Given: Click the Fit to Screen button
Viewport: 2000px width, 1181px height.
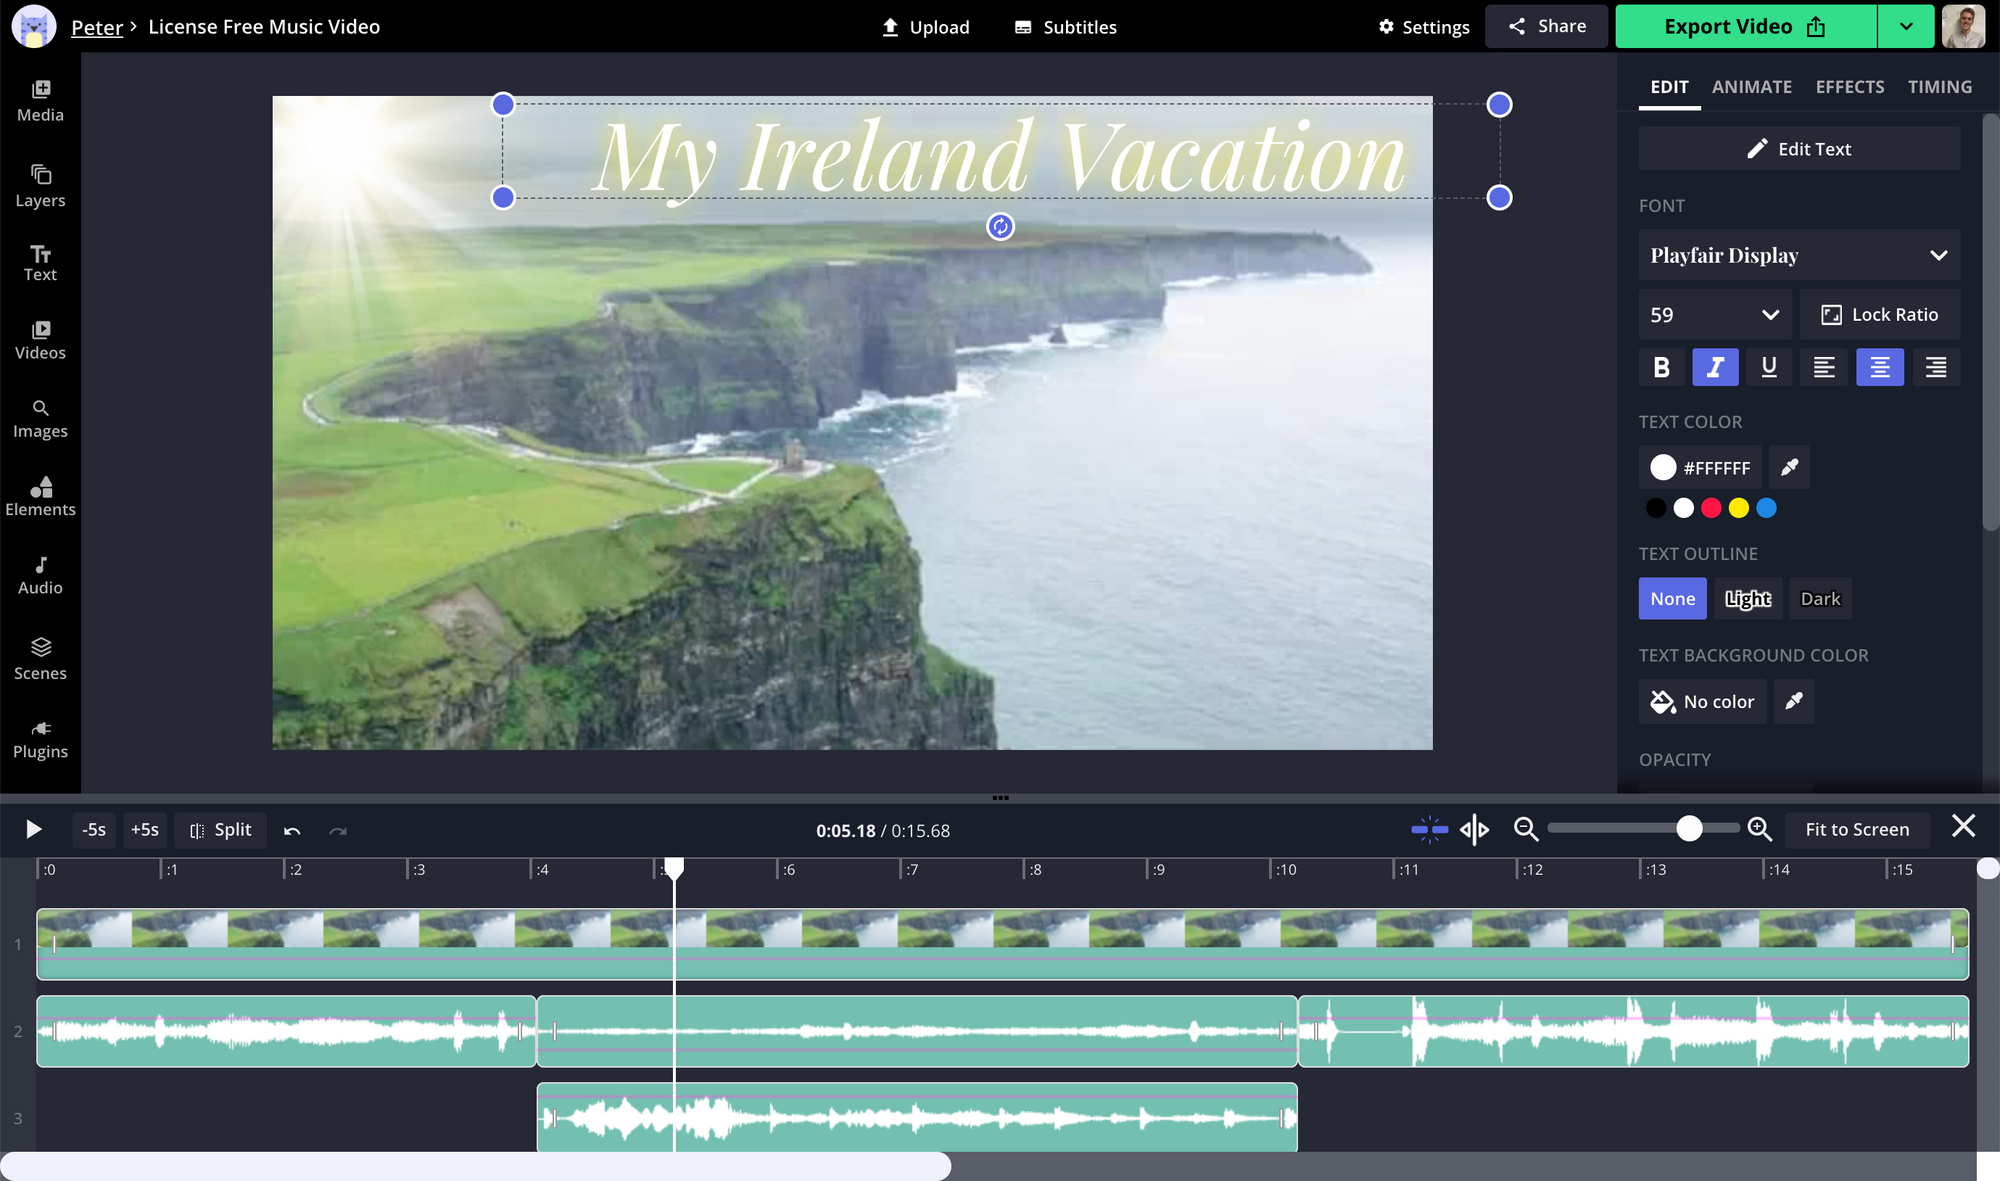Looking at the screenshot, I should [1856, 829].
